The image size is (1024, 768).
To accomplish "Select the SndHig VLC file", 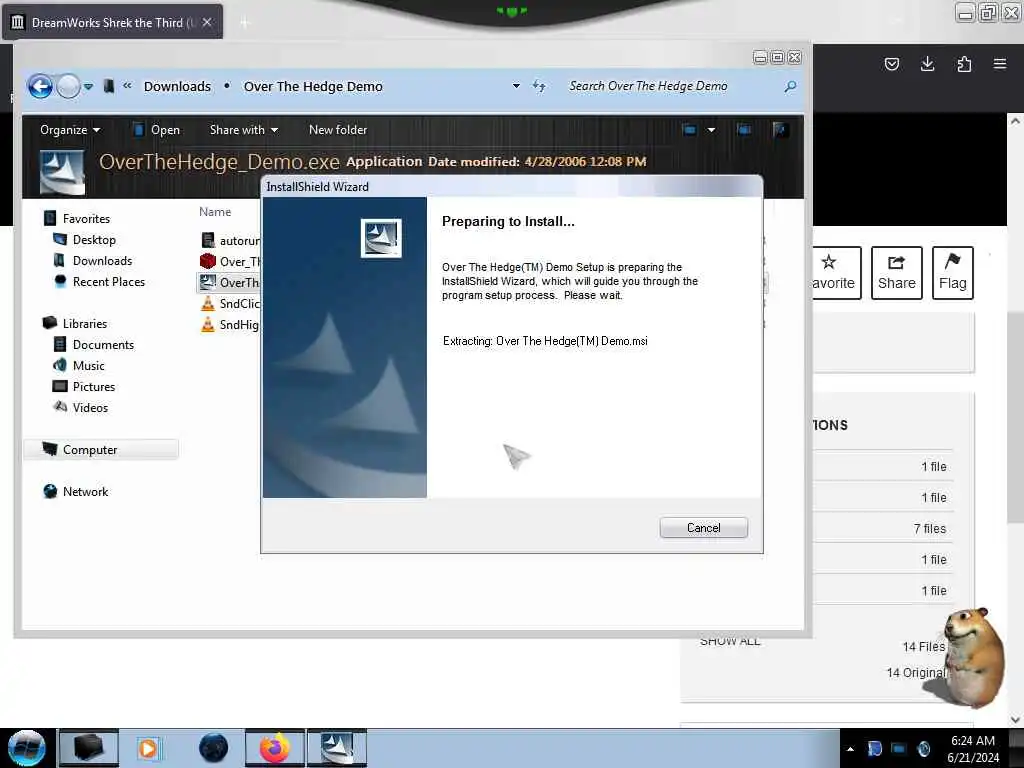I will [230, 325].
